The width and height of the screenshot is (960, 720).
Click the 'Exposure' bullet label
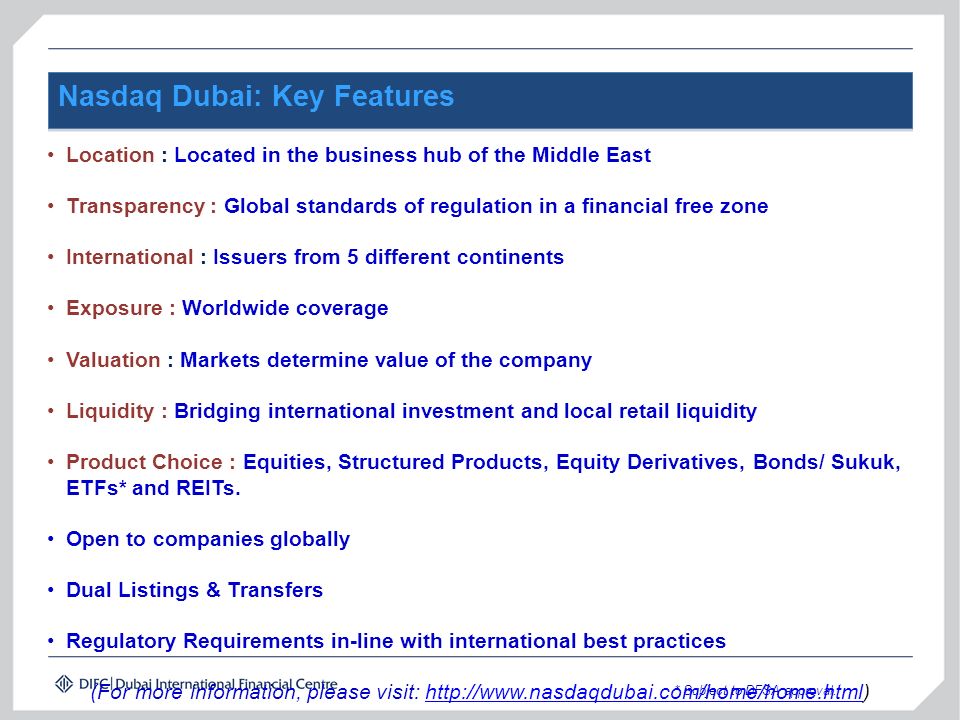pos(114,308)
